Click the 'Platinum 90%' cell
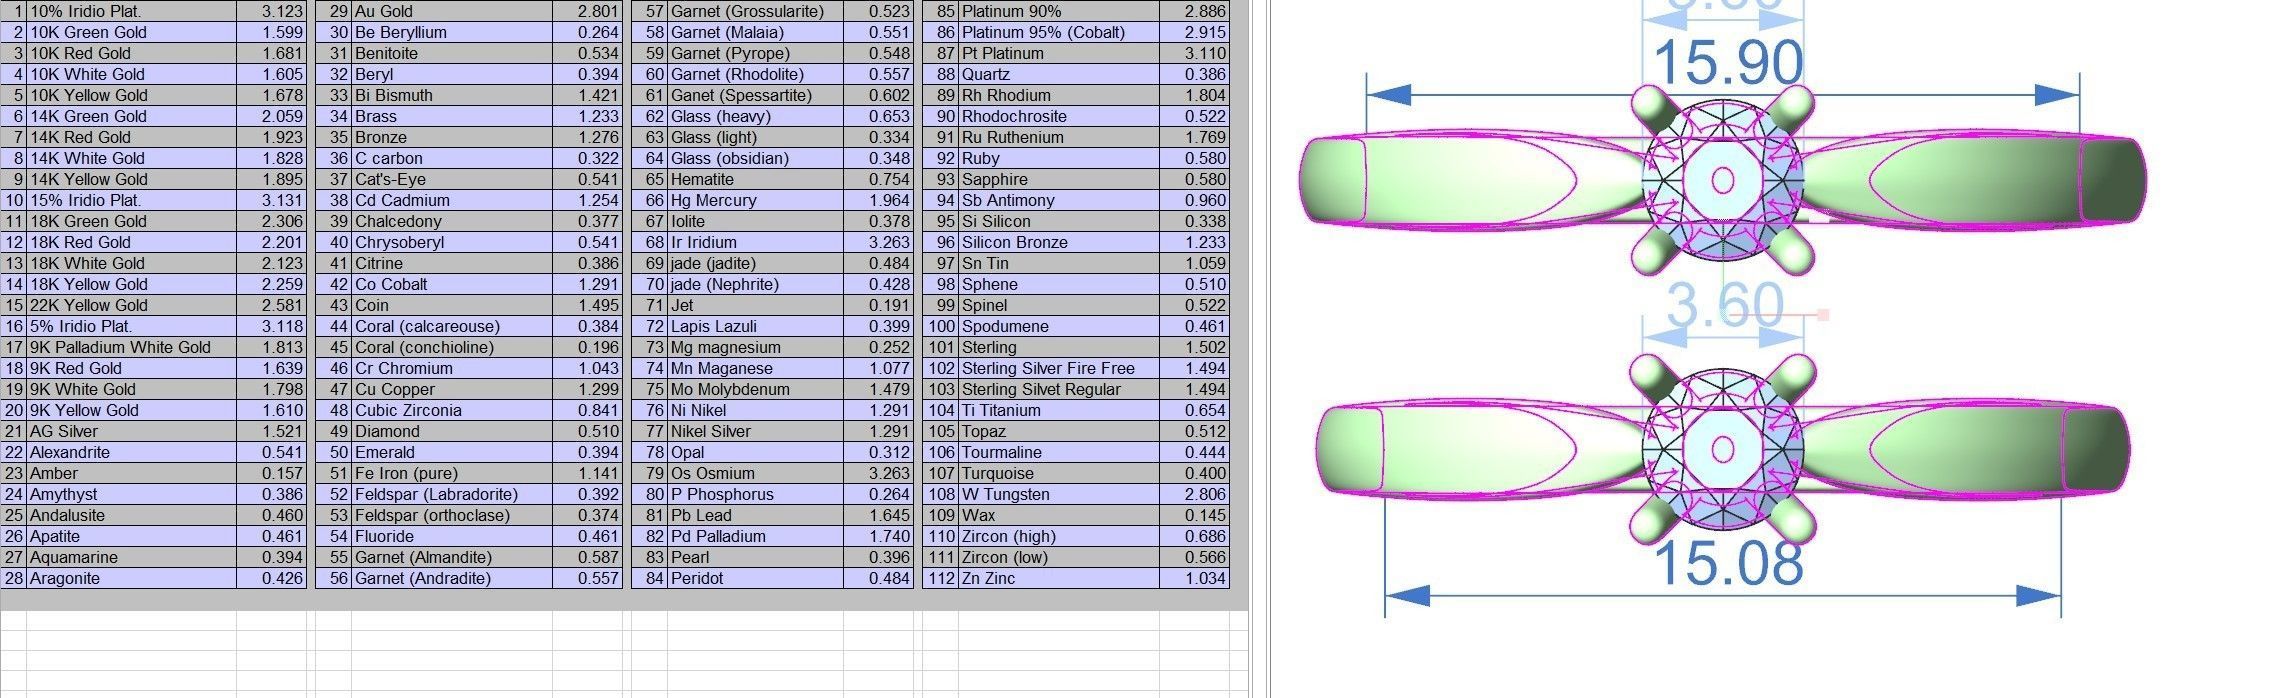The height and width of the screenshot is (698, 2288). (x=1059, y=11)
